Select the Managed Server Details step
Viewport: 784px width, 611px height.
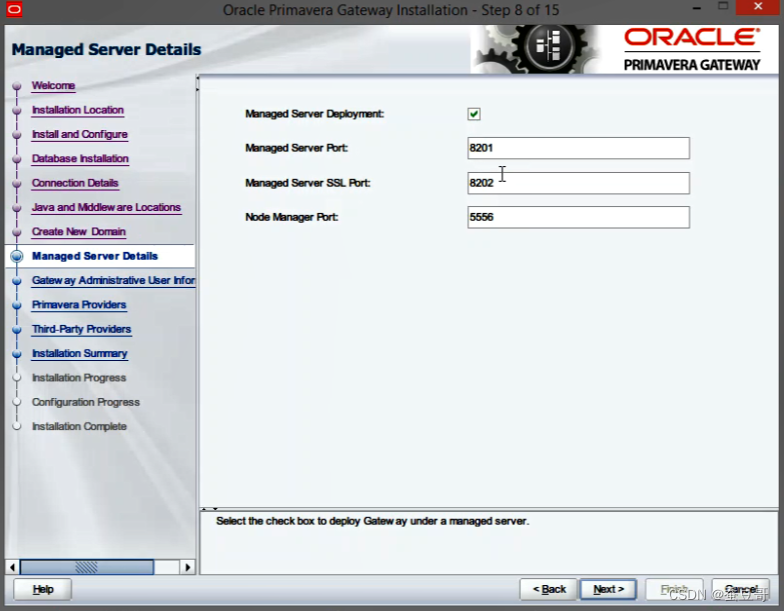(x=95, y=256)
